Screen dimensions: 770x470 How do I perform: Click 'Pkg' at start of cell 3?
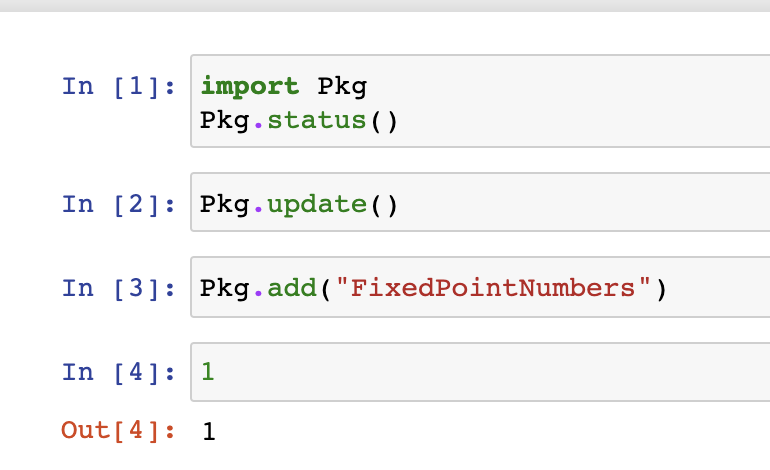(224, 289)
